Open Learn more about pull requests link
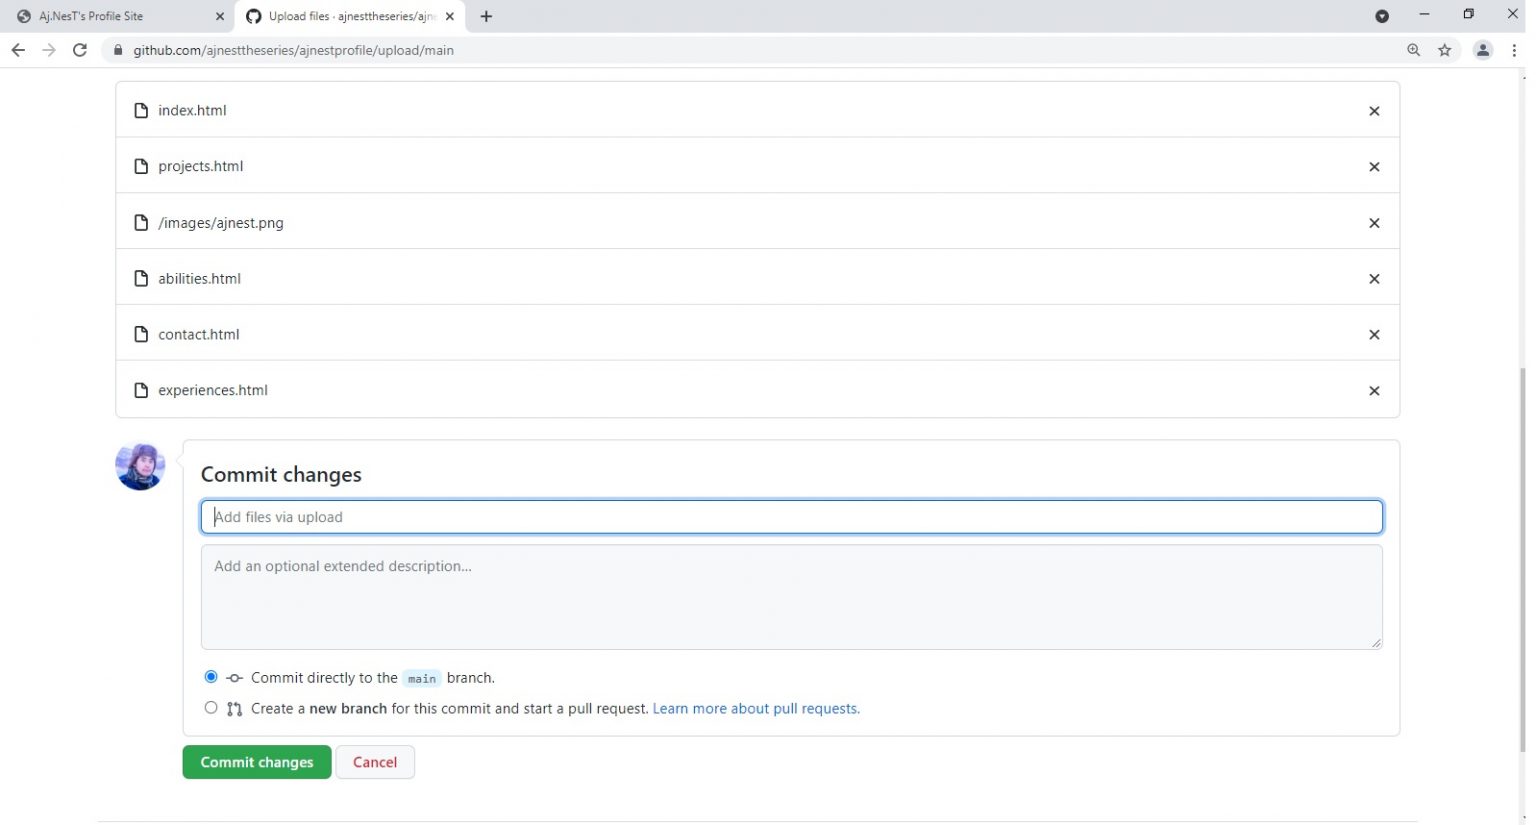This screenshot has width=1536, height=825. pos(755,708)
